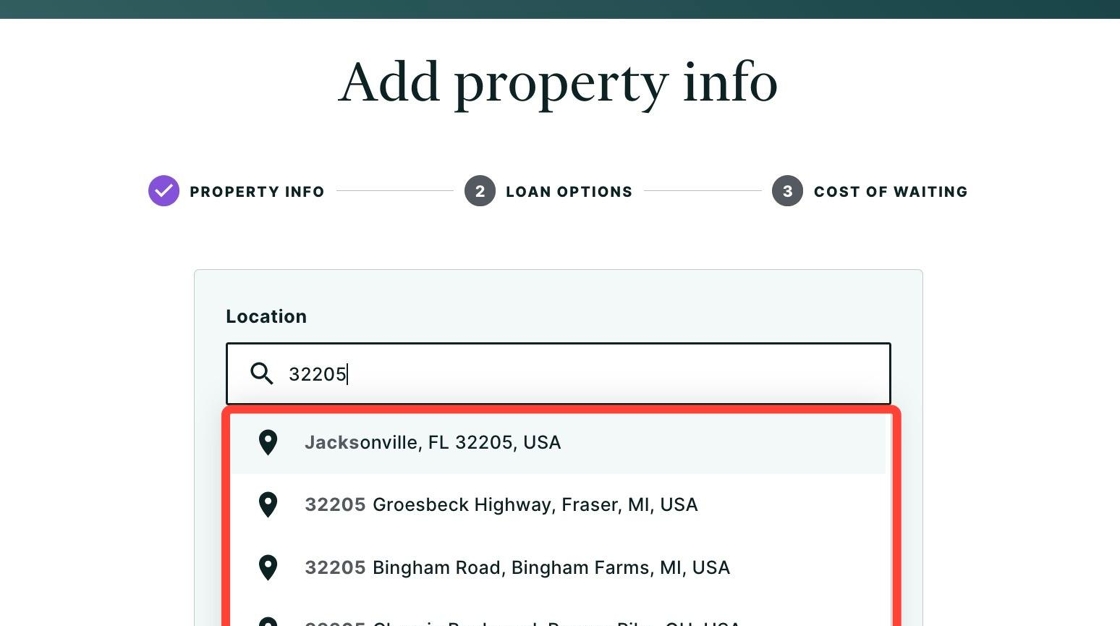The image size is (1120, 626).
Task: Click the step 3 circle icon
Action: click(787, 191)
